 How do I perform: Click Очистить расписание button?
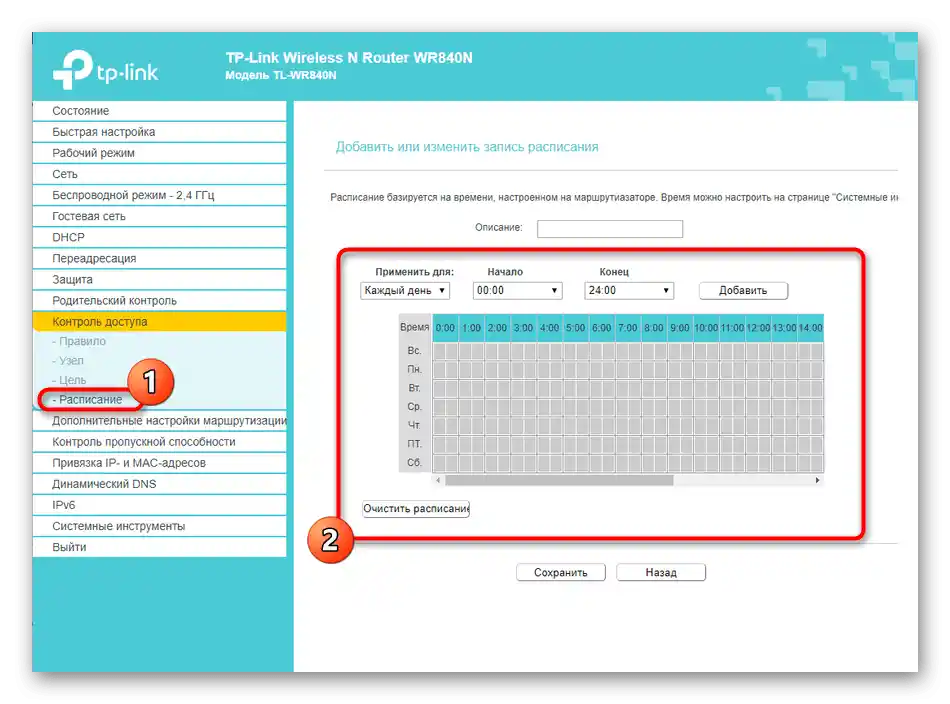click(416, 509)
